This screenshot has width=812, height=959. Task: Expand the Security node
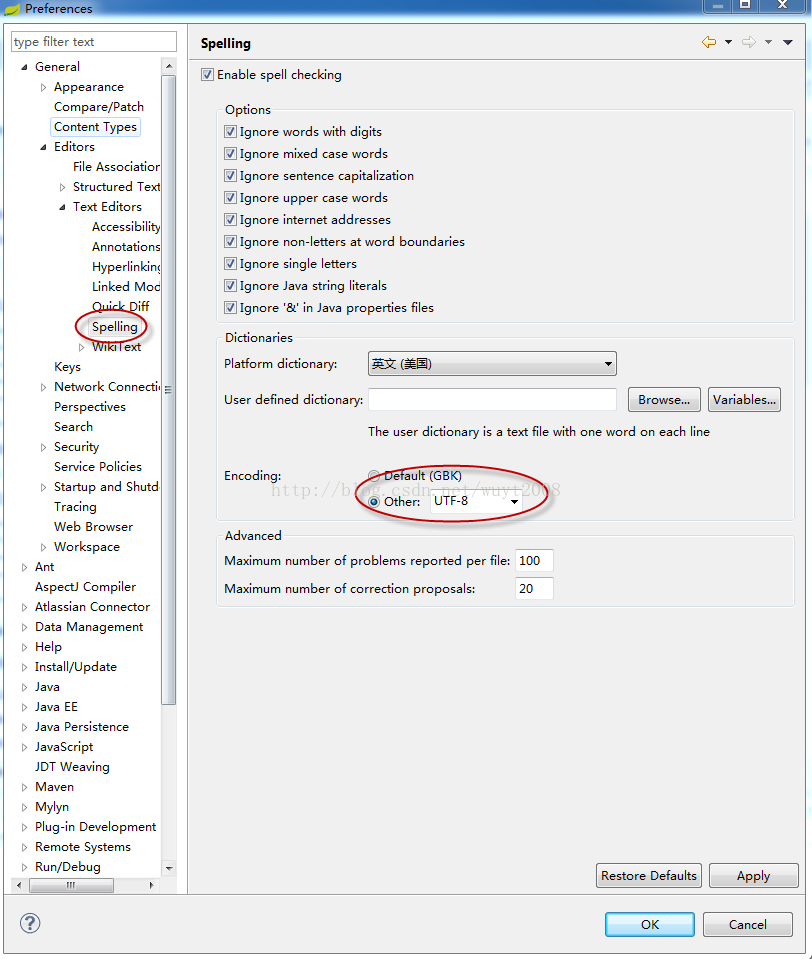(x=43, y=447)
